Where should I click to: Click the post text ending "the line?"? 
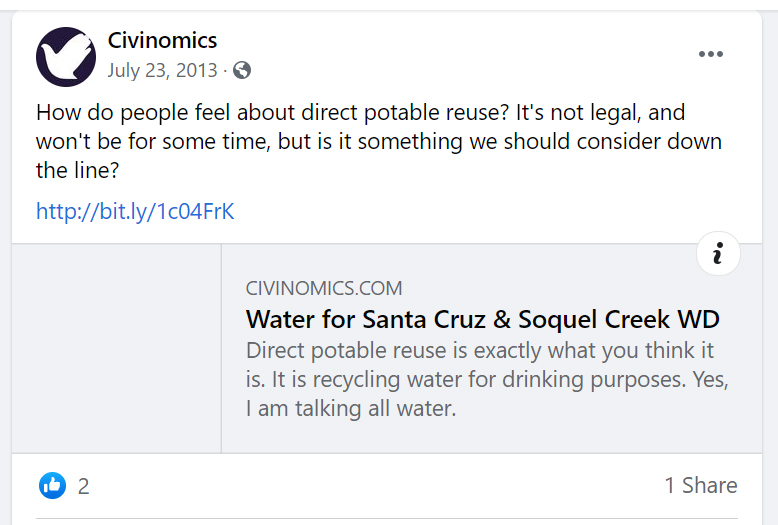pyautogui.click(x=78, y=170)
